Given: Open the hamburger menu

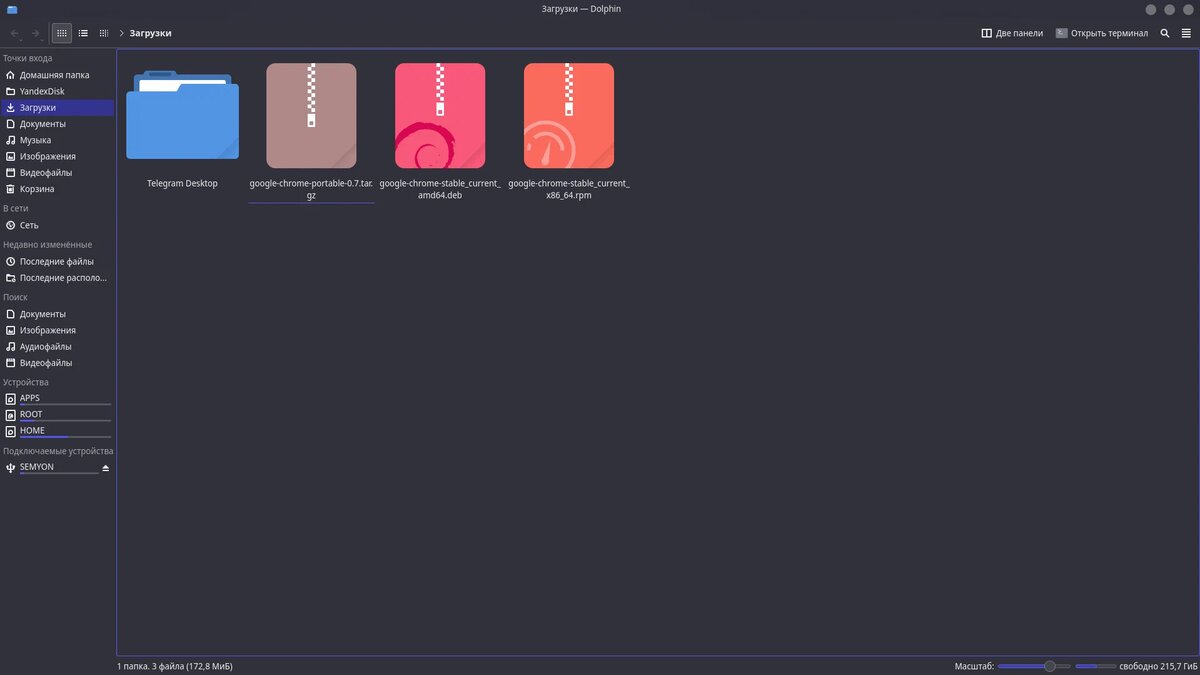Looking at the screenshot, I should tap(1186, 33).
